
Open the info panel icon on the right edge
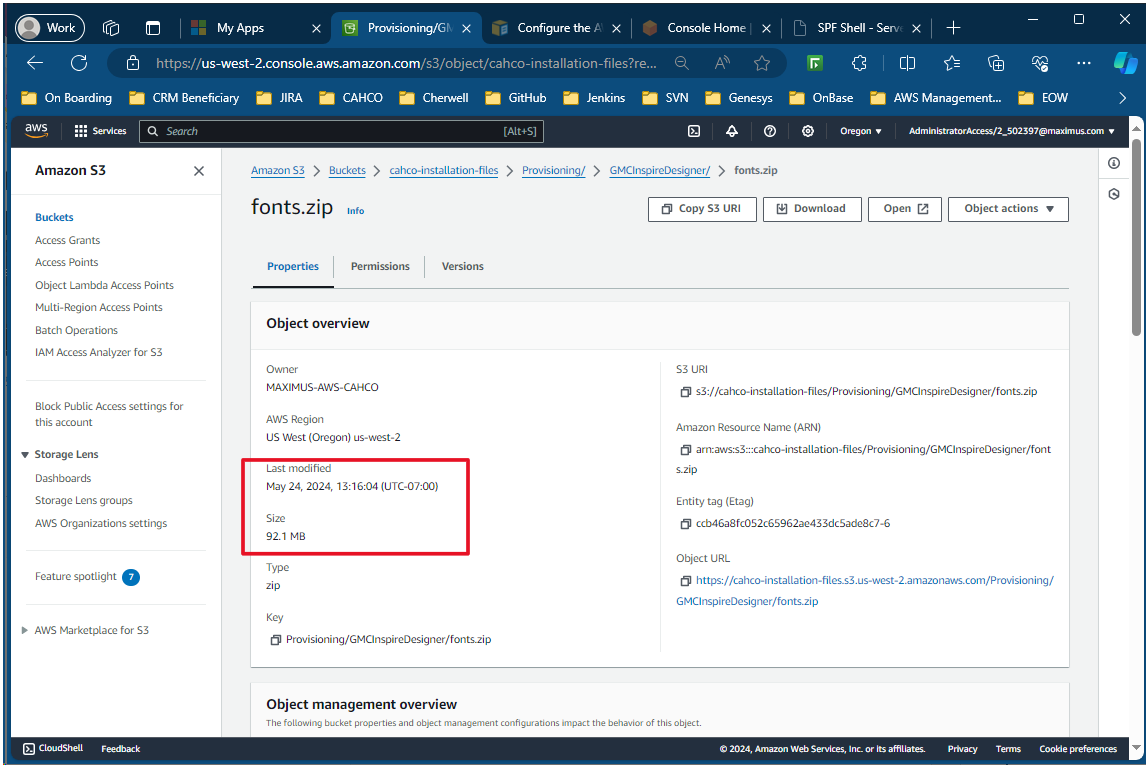[x=1113, y=163]
